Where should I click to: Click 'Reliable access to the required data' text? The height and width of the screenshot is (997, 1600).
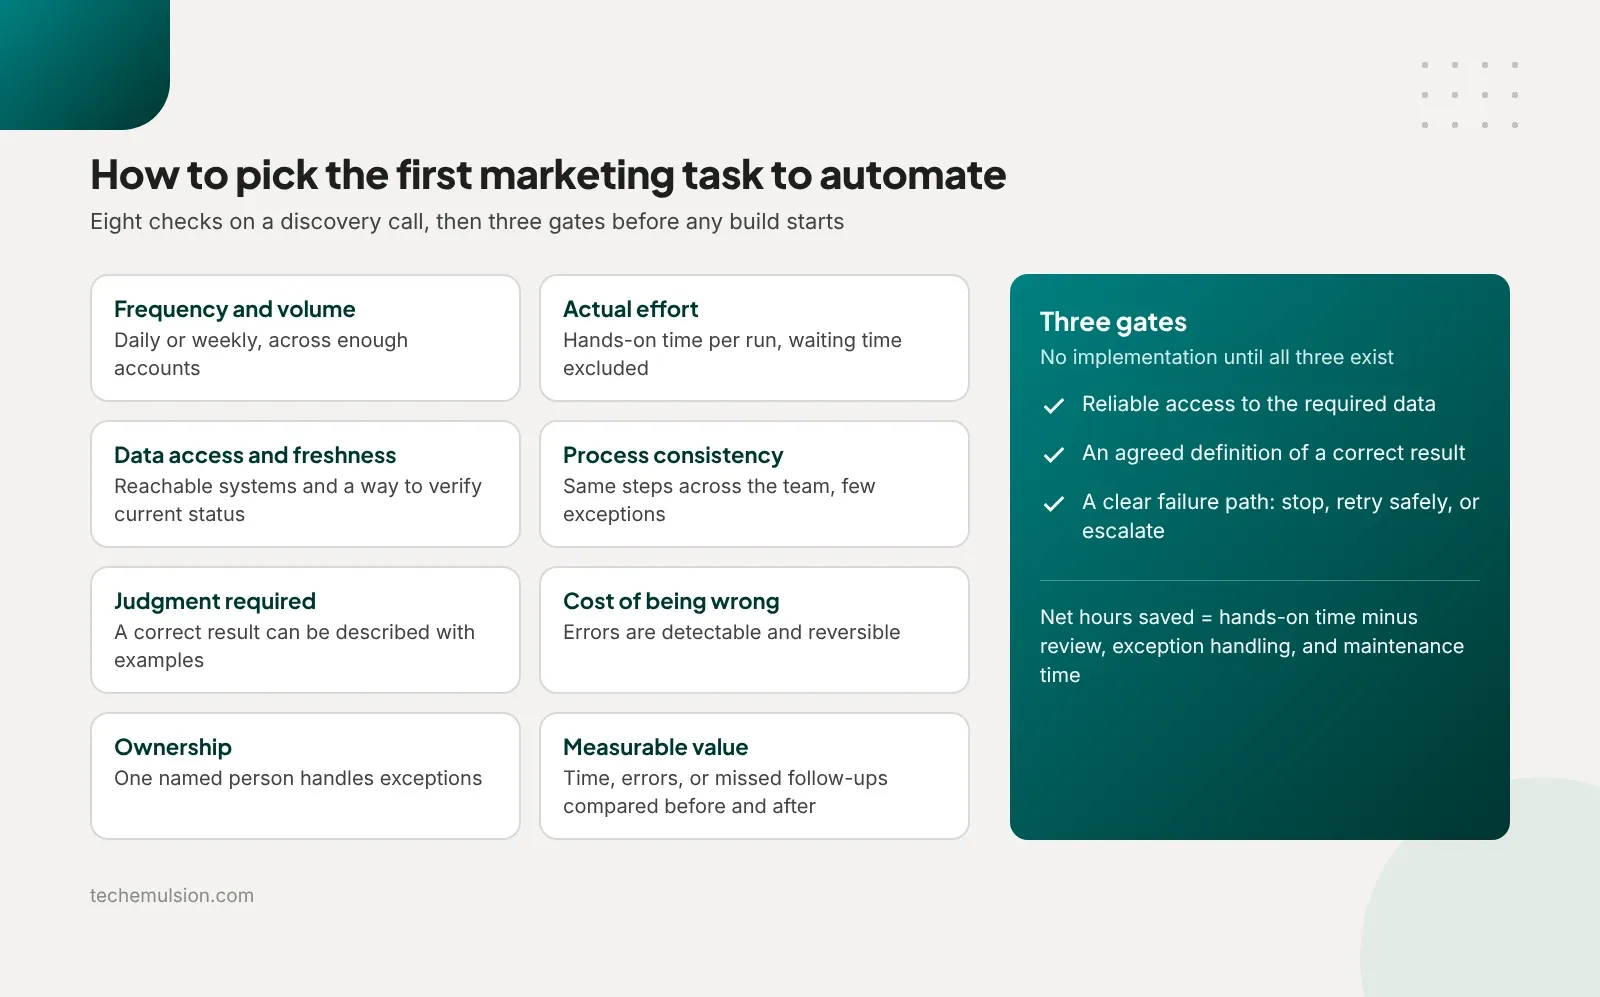point(1259,404)
